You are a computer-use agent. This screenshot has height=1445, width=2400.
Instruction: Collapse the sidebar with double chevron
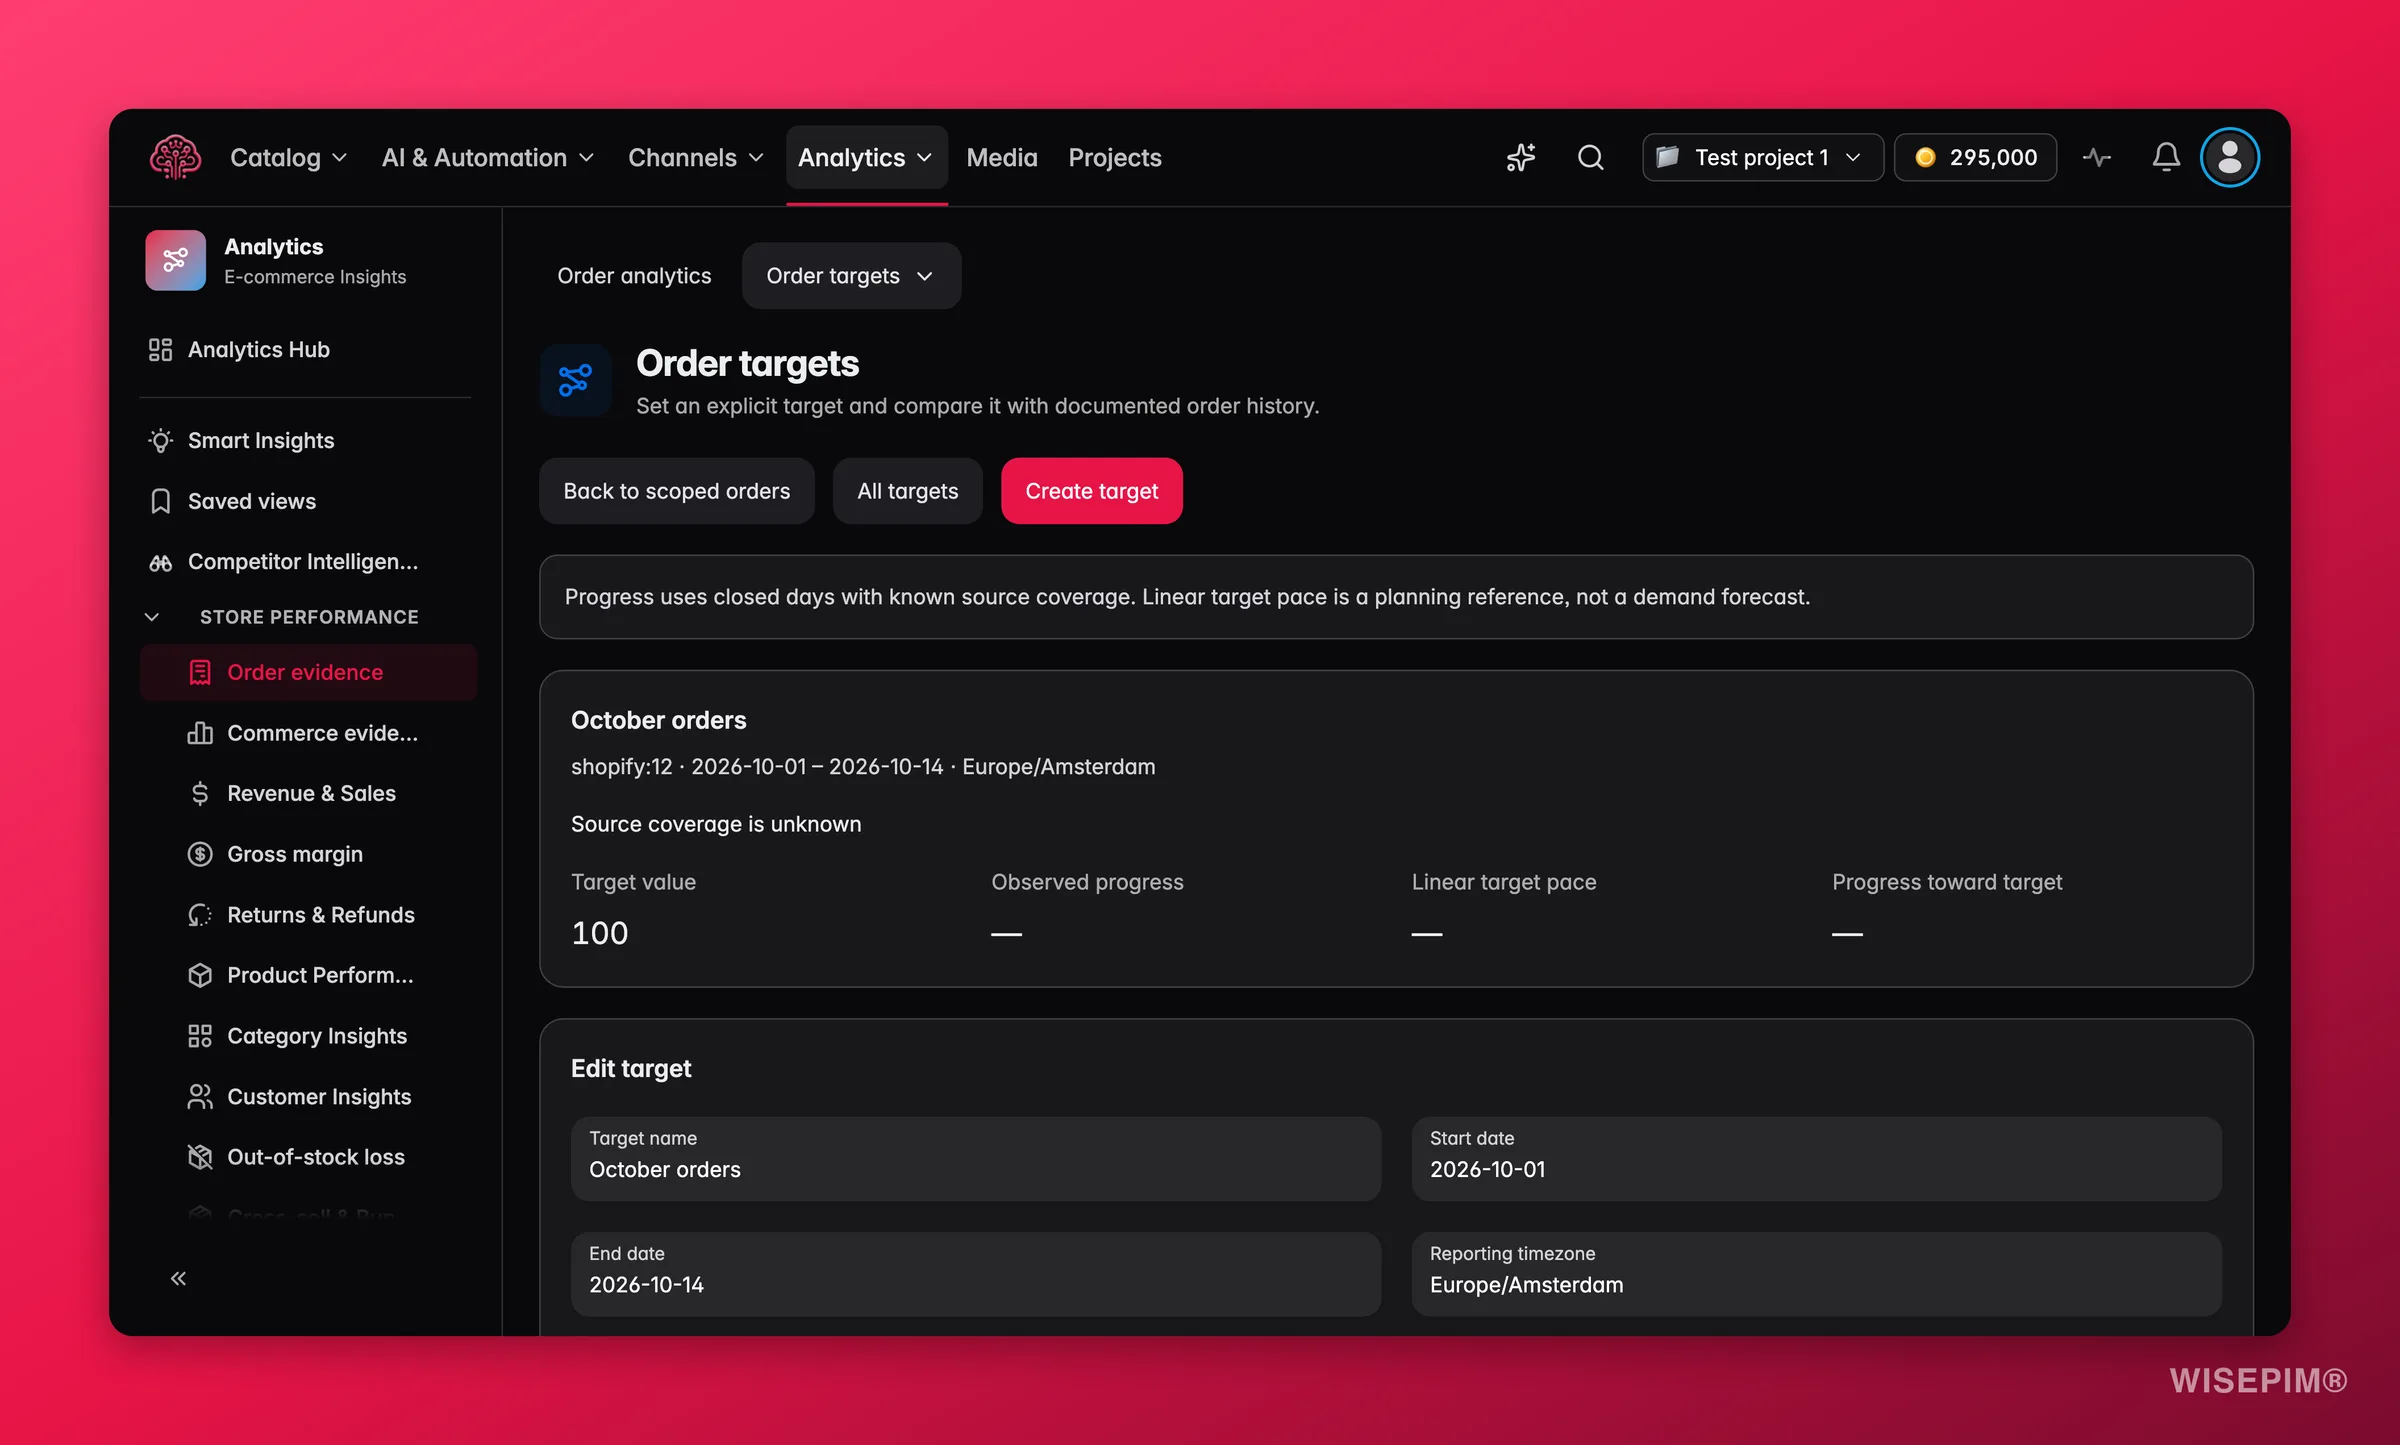coord(178,1278)
